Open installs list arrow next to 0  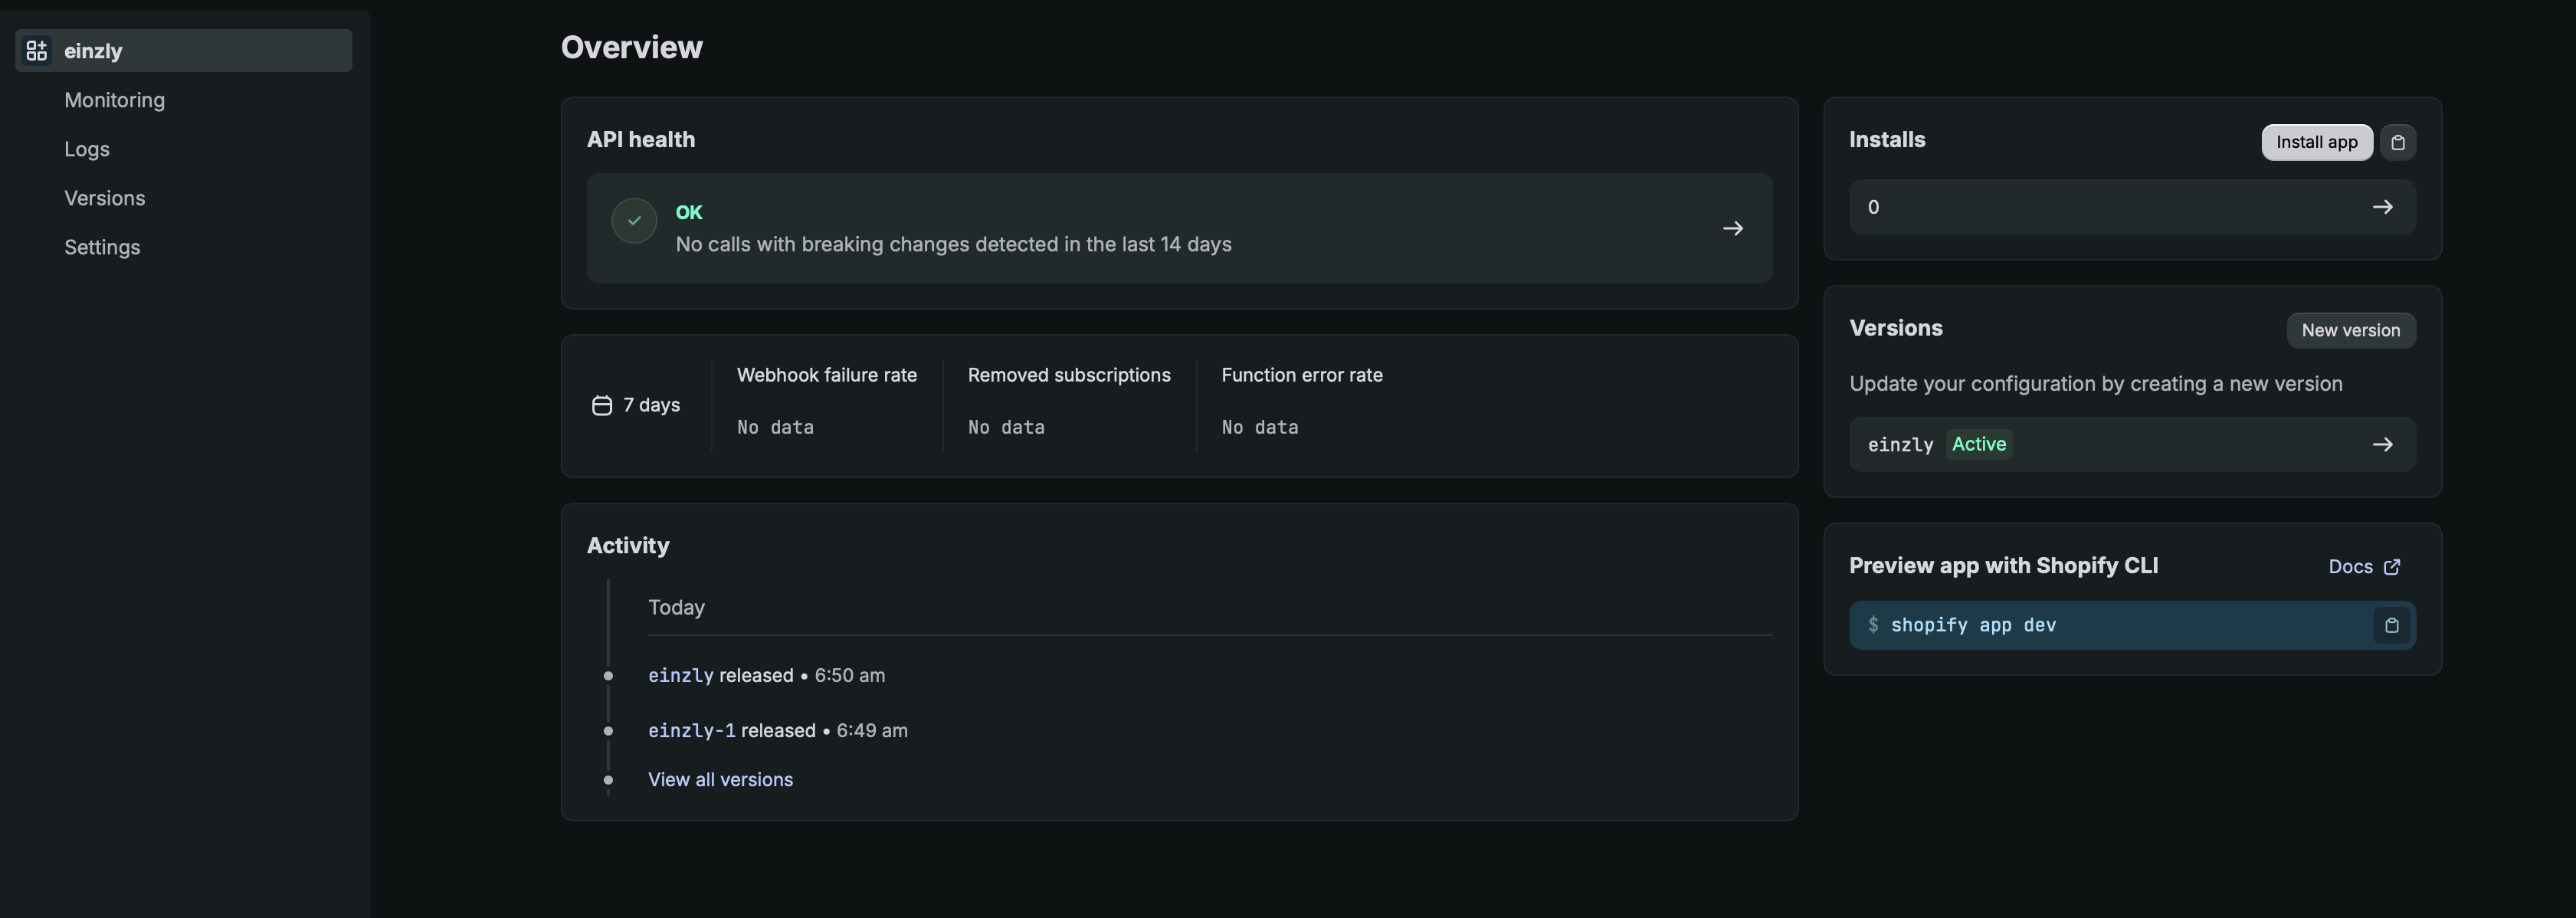click(2382, 207)
